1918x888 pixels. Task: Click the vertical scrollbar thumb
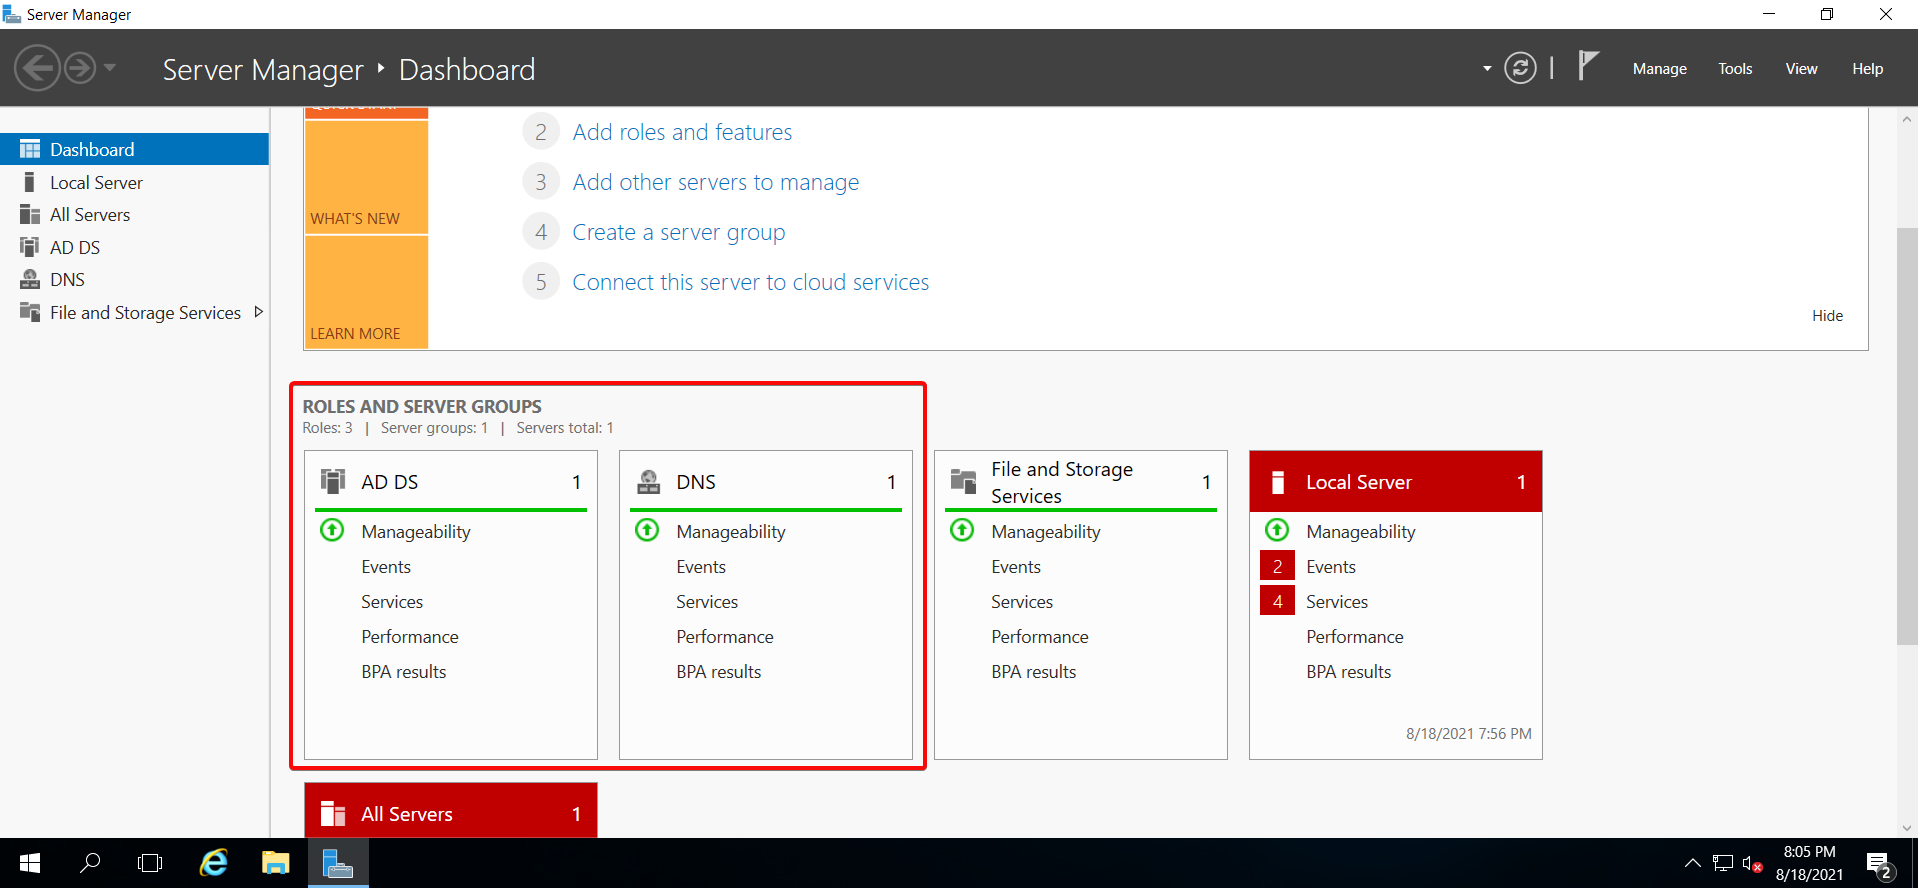coord(1907,436)
